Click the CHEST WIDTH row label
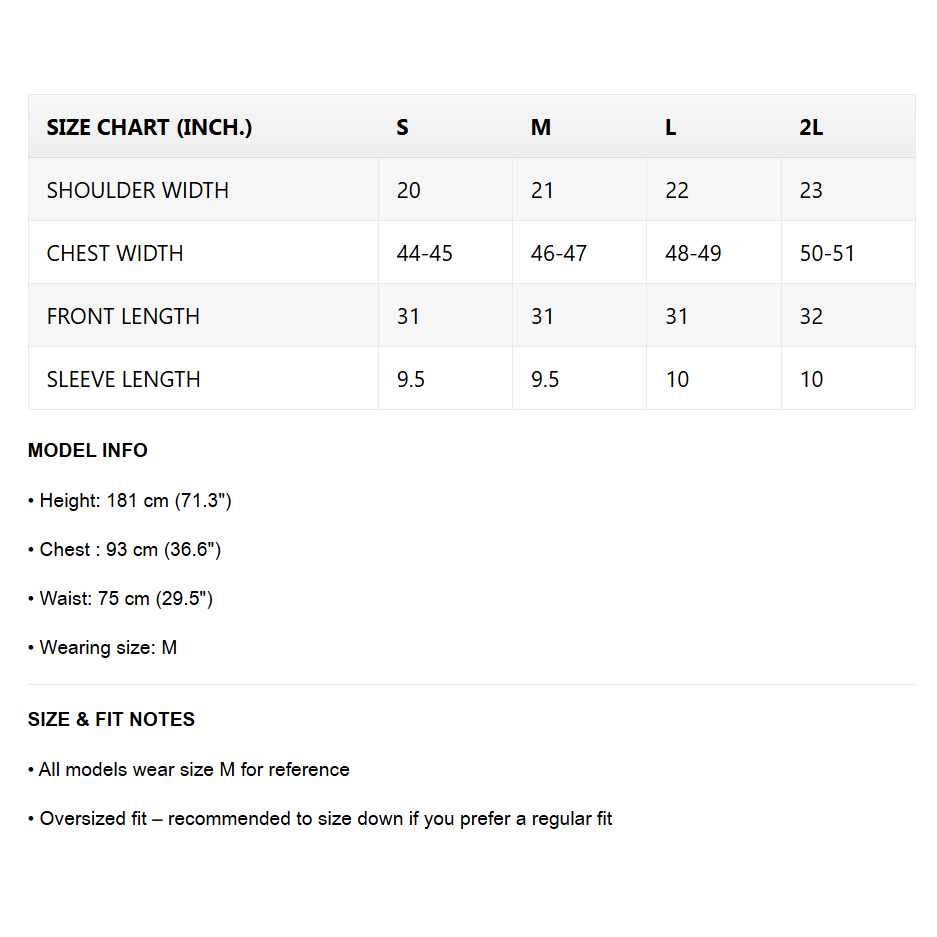Viewport: 937px width, 937px height. click(115, 253)
